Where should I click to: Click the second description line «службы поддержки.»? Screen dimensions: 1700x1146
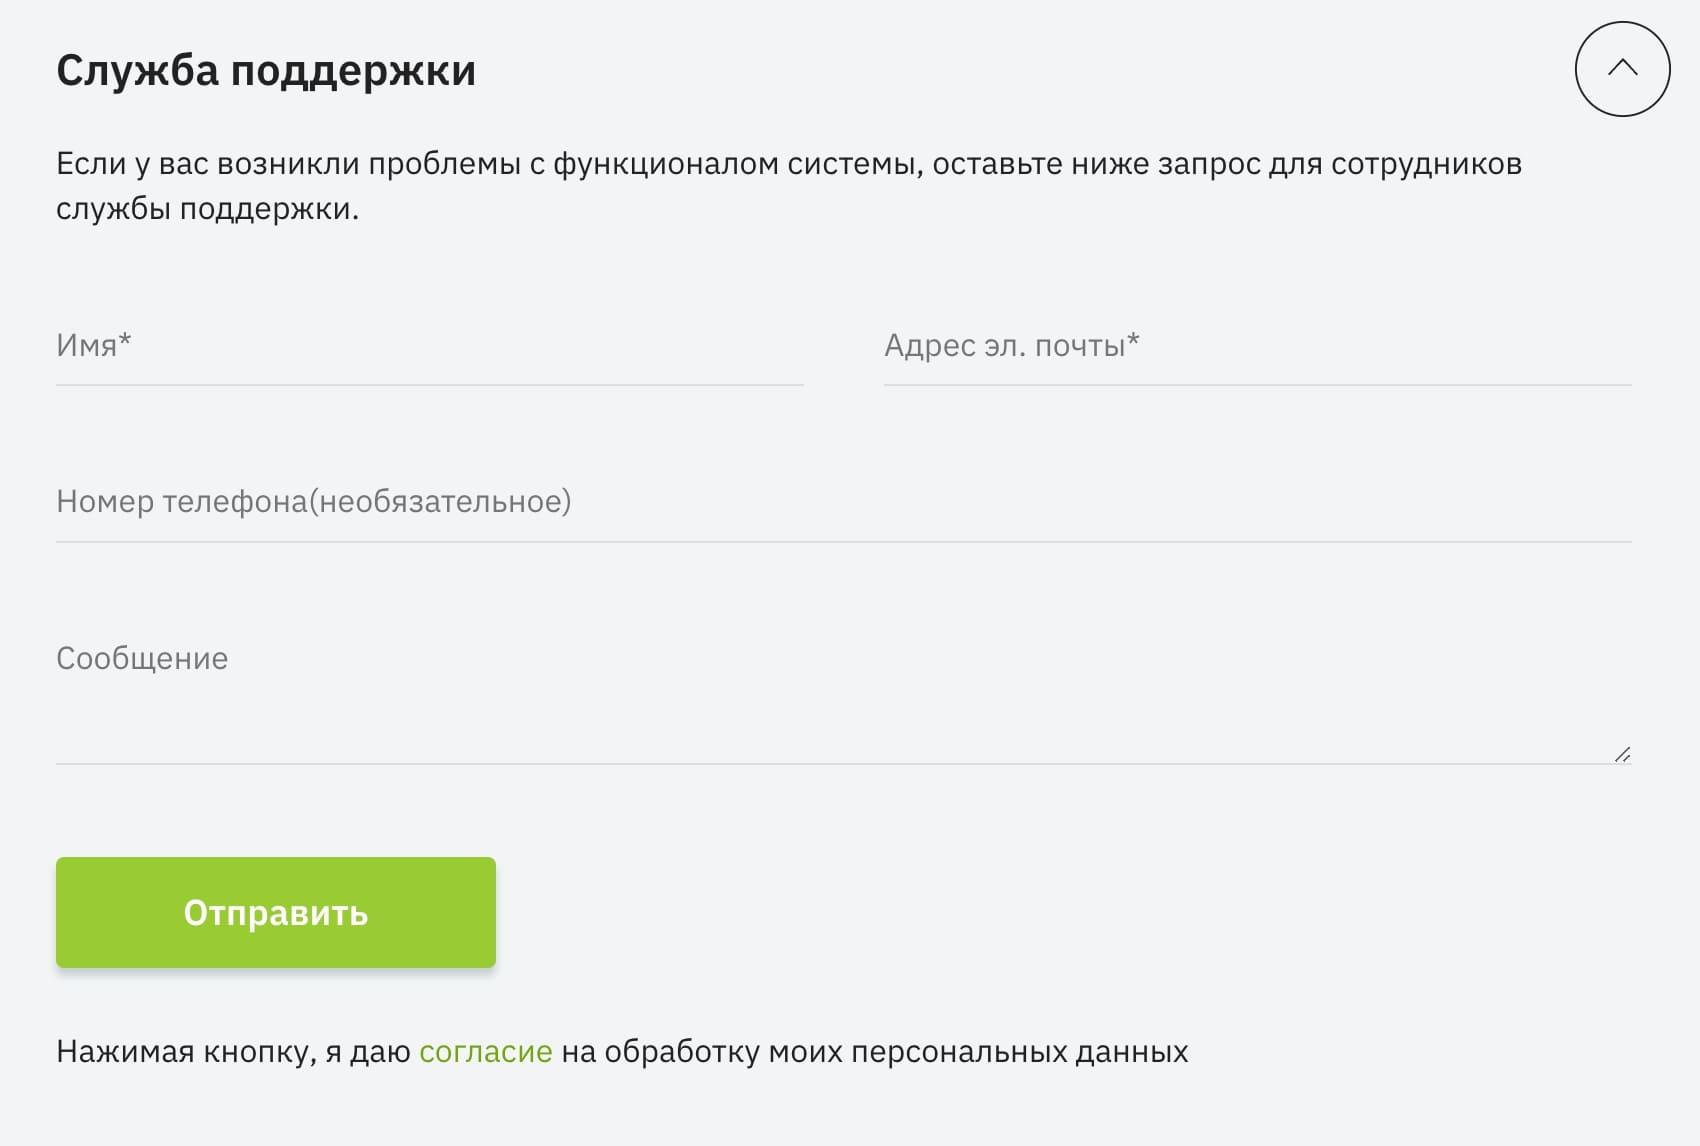[207, 209]
